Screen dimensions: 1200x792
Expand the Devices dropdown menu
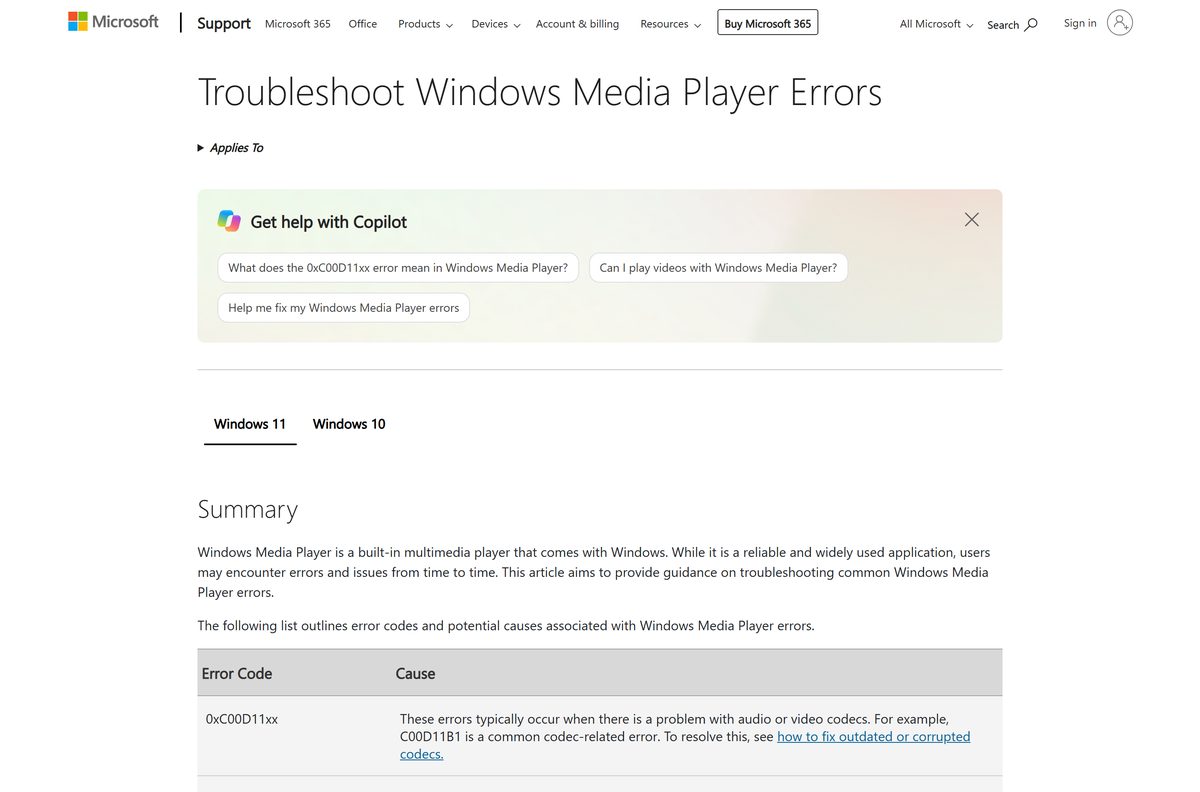pos(496,24)
